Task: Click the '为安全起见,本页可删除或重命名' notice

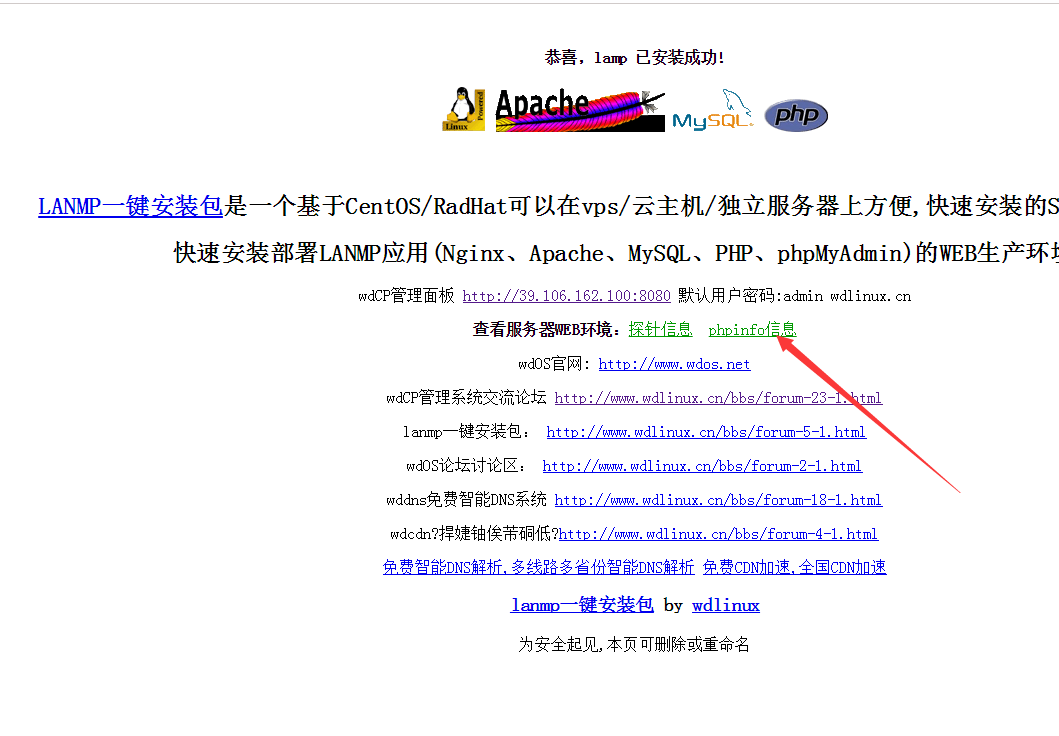Action: (x=634, y=644)
